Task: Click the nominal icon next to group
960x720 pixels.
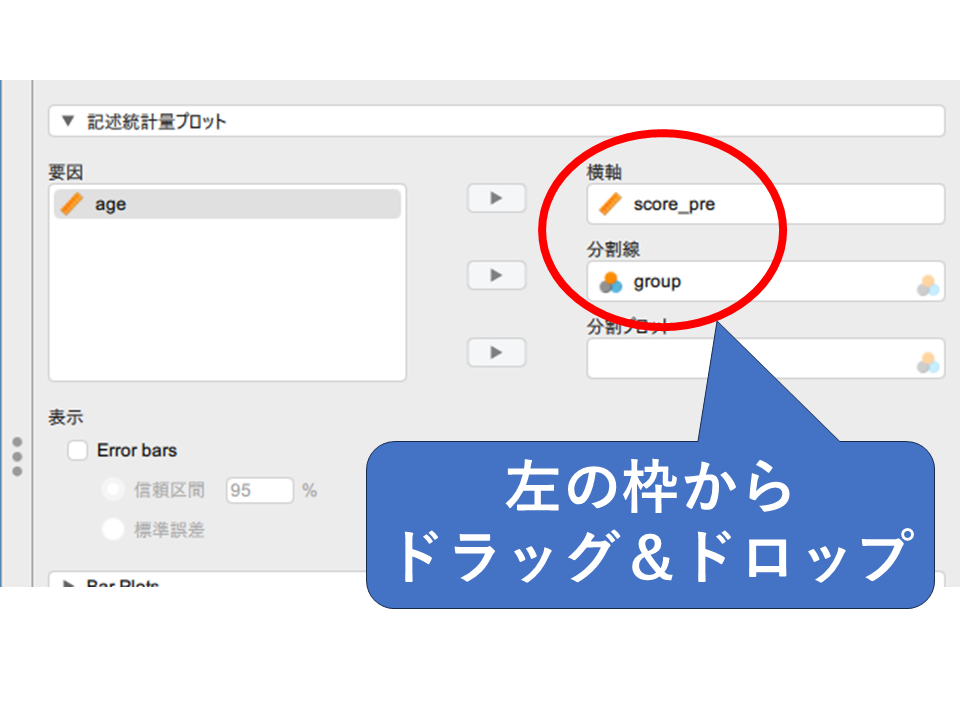Action: coord(610,283)
